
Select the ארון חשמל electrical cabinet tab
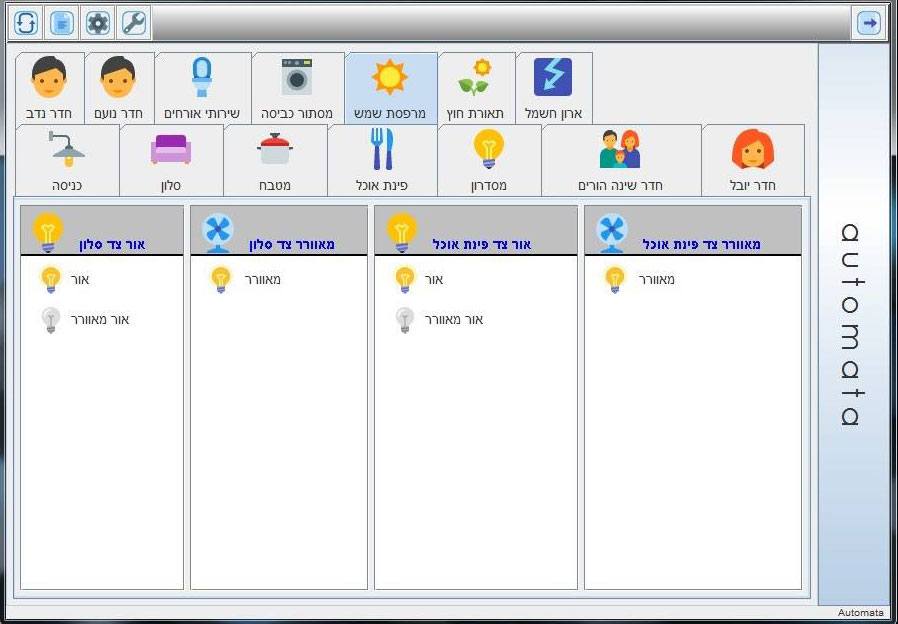[x=553, y=88]
